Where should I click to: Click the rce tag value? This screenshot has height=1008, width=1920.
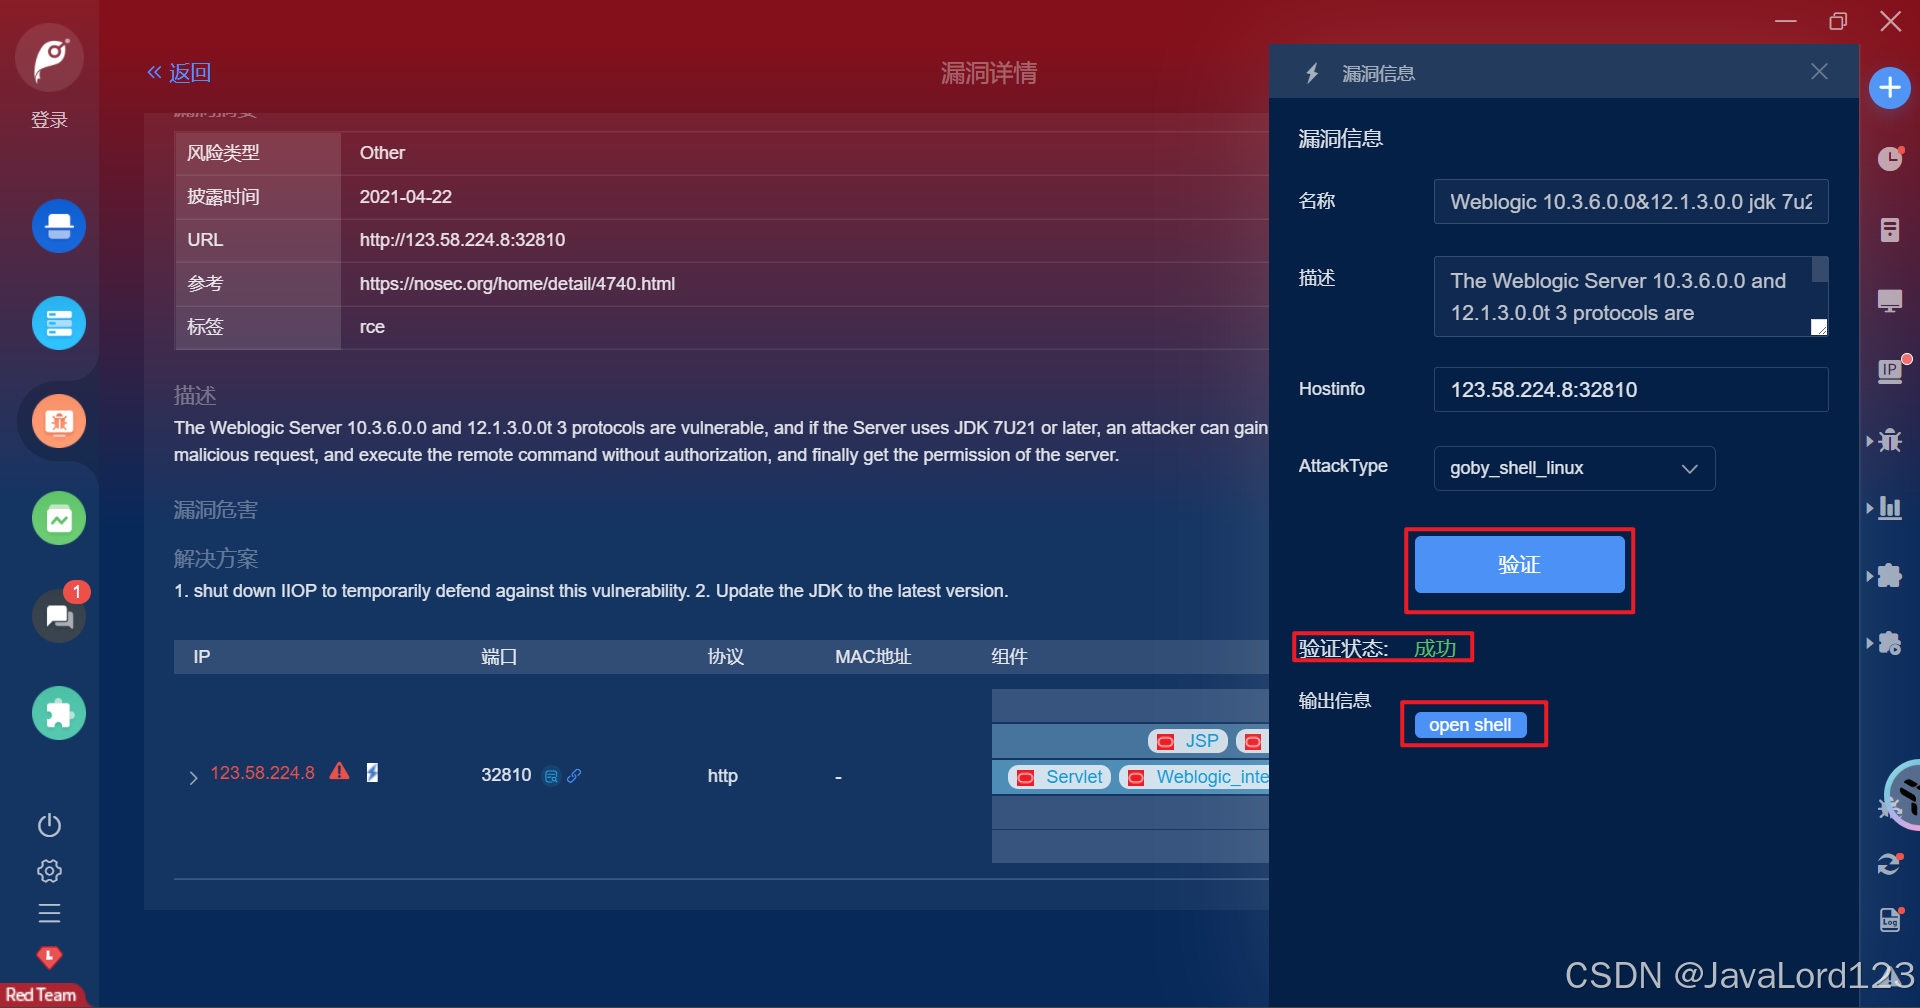372,327
